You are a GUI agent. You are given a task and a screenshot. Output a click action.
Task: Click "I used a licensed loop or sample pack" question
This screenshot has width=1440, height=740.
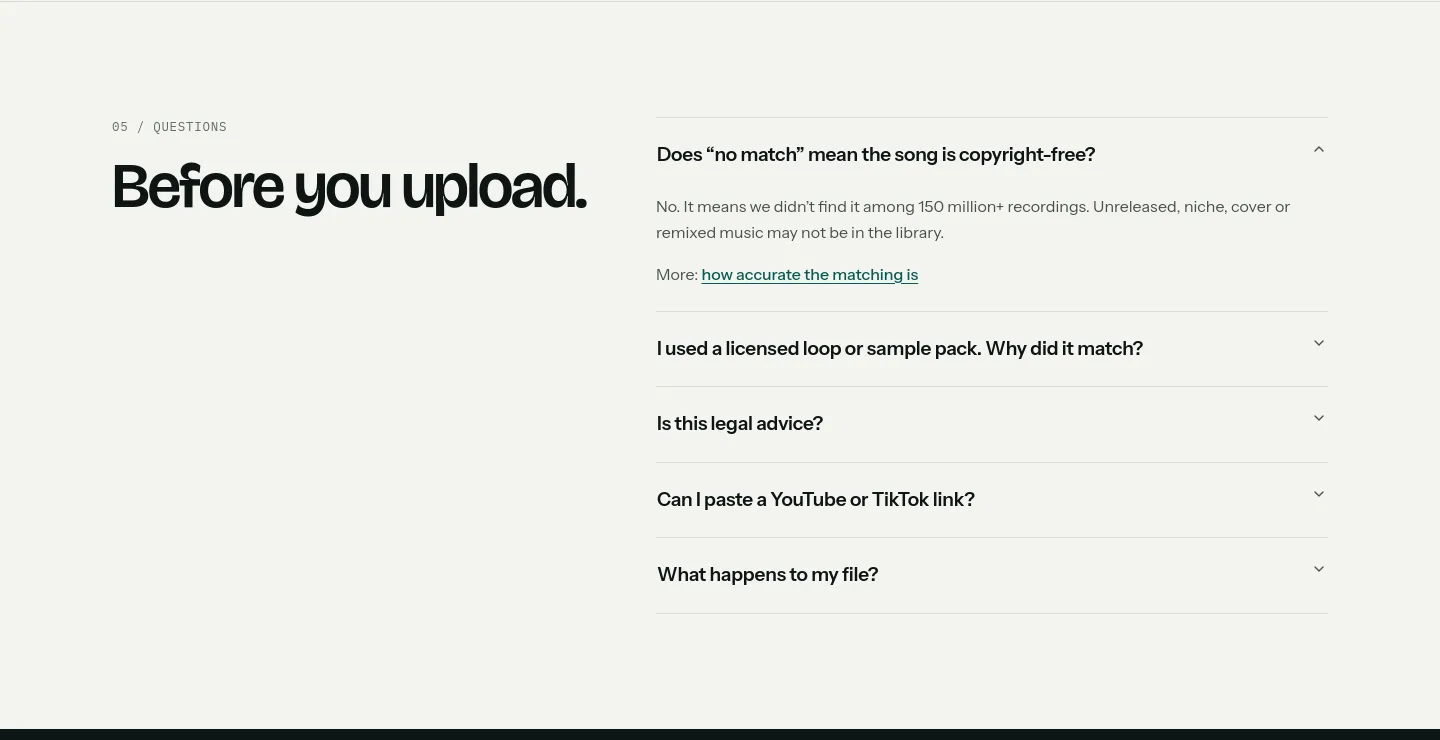tap(900, 348)
